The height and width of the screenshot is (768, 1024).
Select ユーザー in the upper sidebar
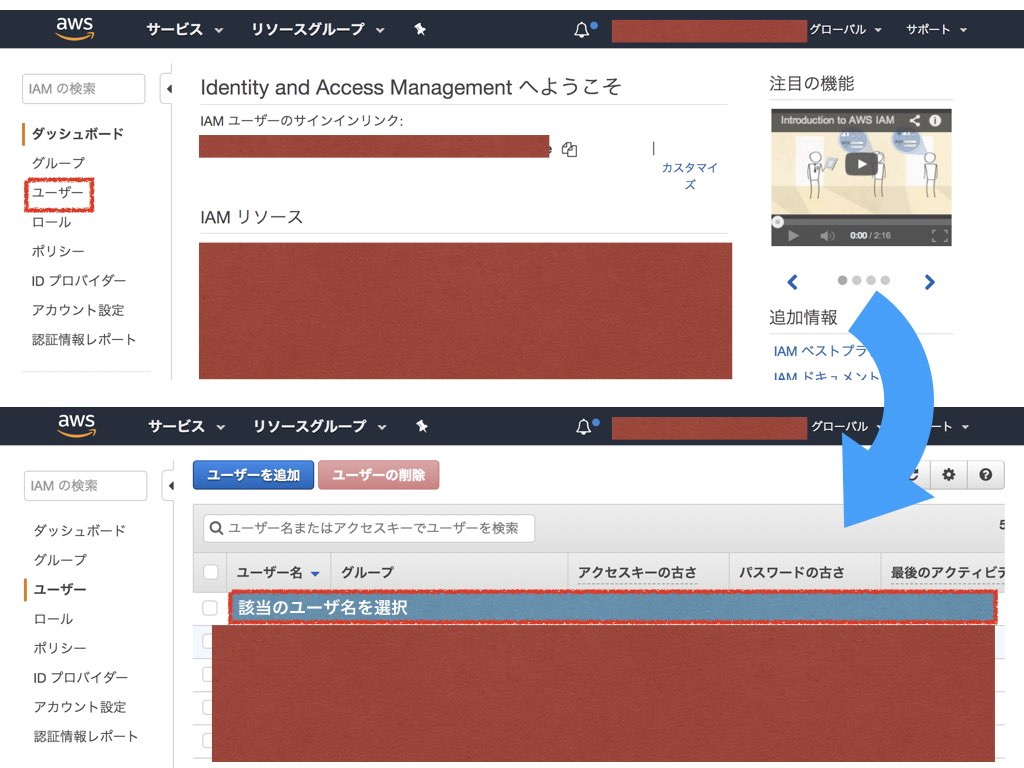[58, 193]
